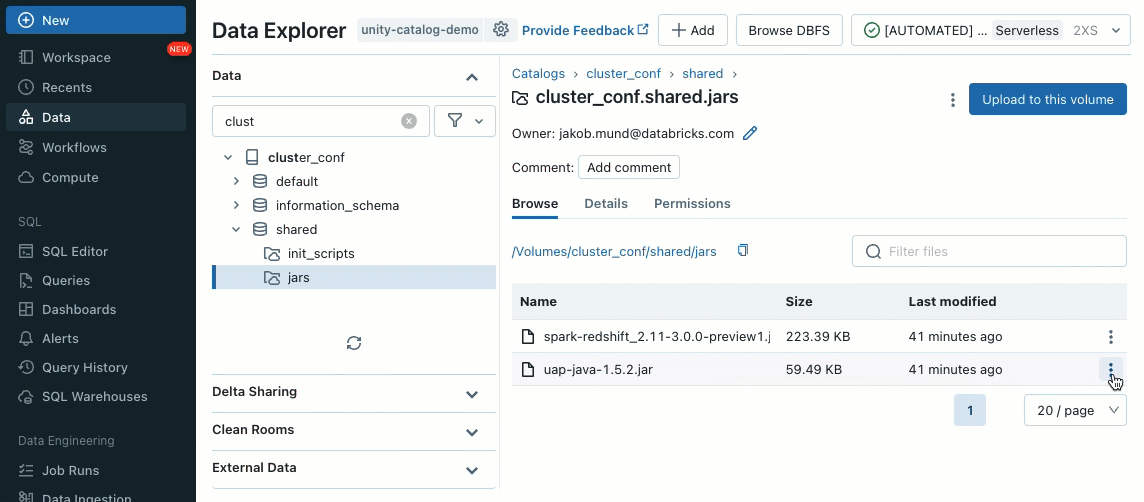Open the kebab menu for uap-java-1.5.2.jar
The height and width of the screenshot is (502, 1144).
click(x=1110, y=370)
